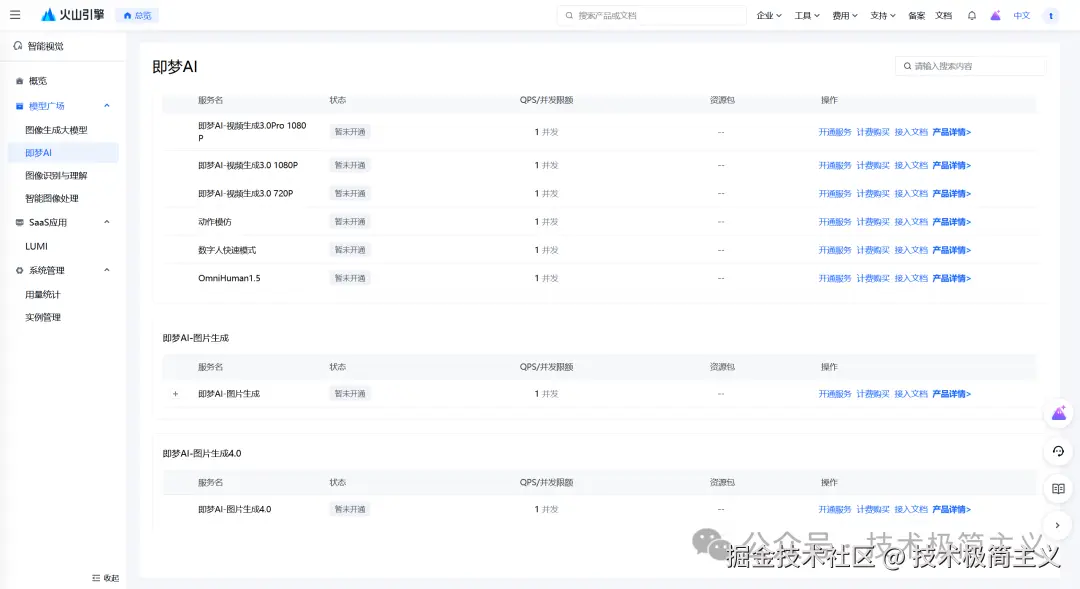This screenshot has width=1080, height=589.
Task: Switch language via 中文 button
Action: tap(1021, 15)
